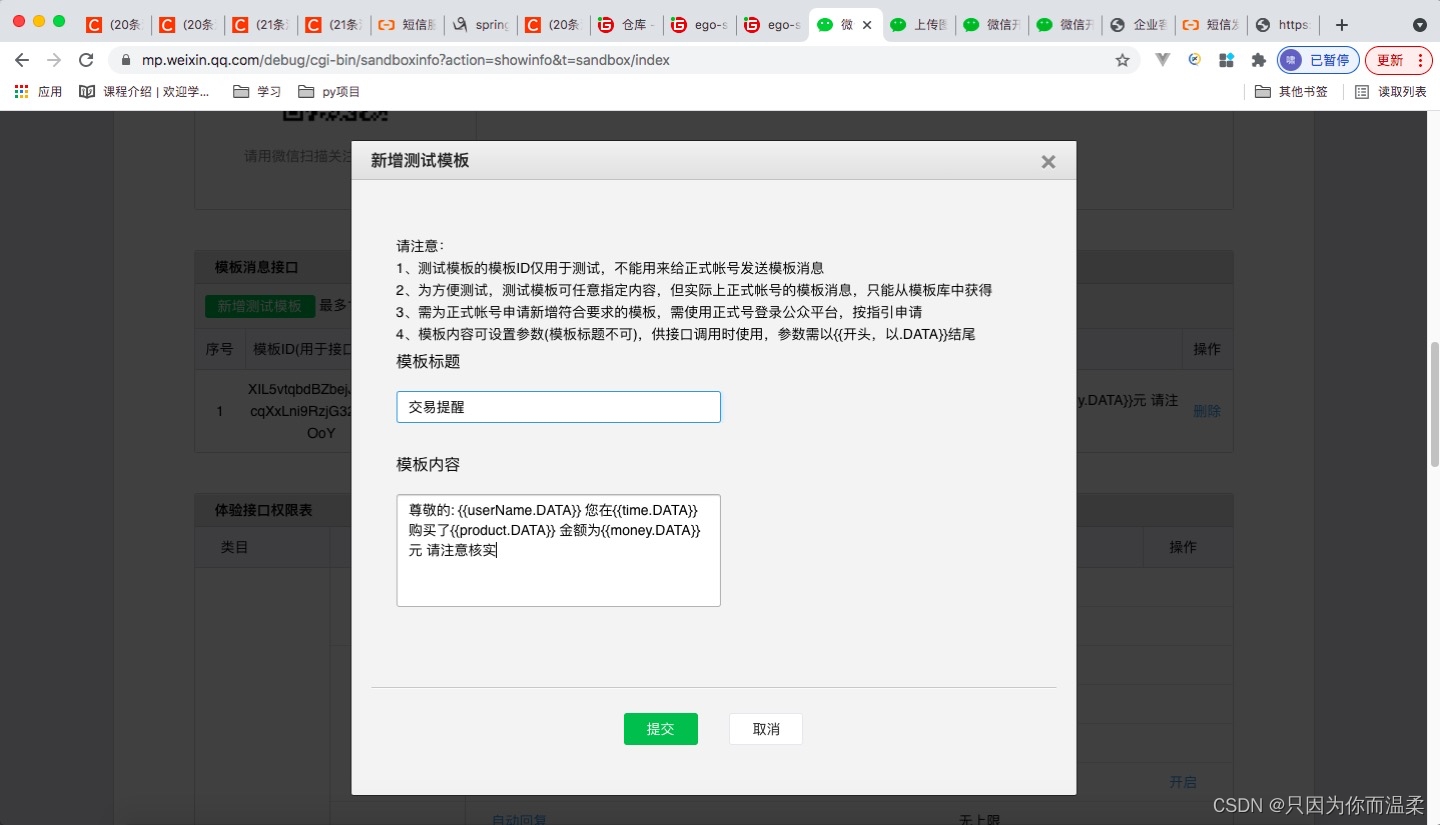Reload the page with the refresh icon
The height and width of the screenshot is (825, 1440).
(x=86, y=60)
